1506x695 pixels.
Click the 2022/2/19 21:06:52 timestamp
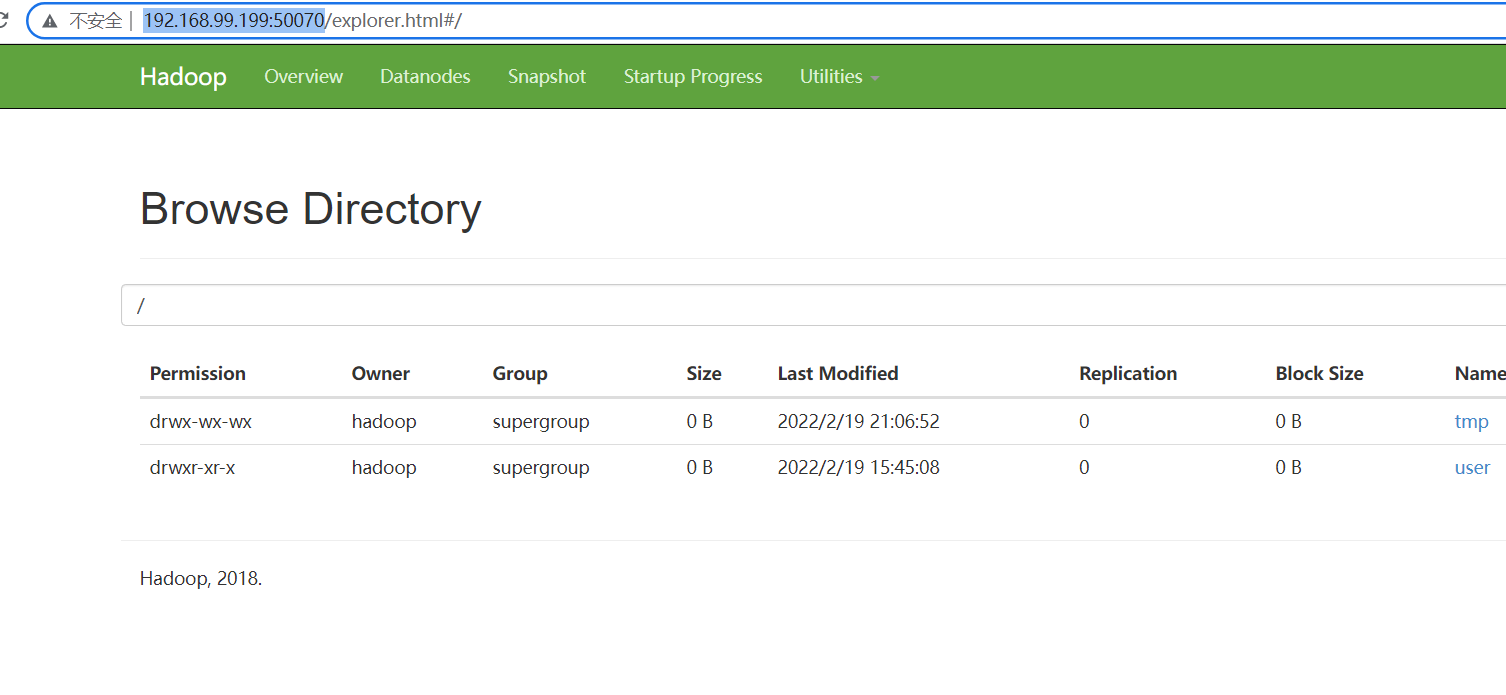coord(859,422)
